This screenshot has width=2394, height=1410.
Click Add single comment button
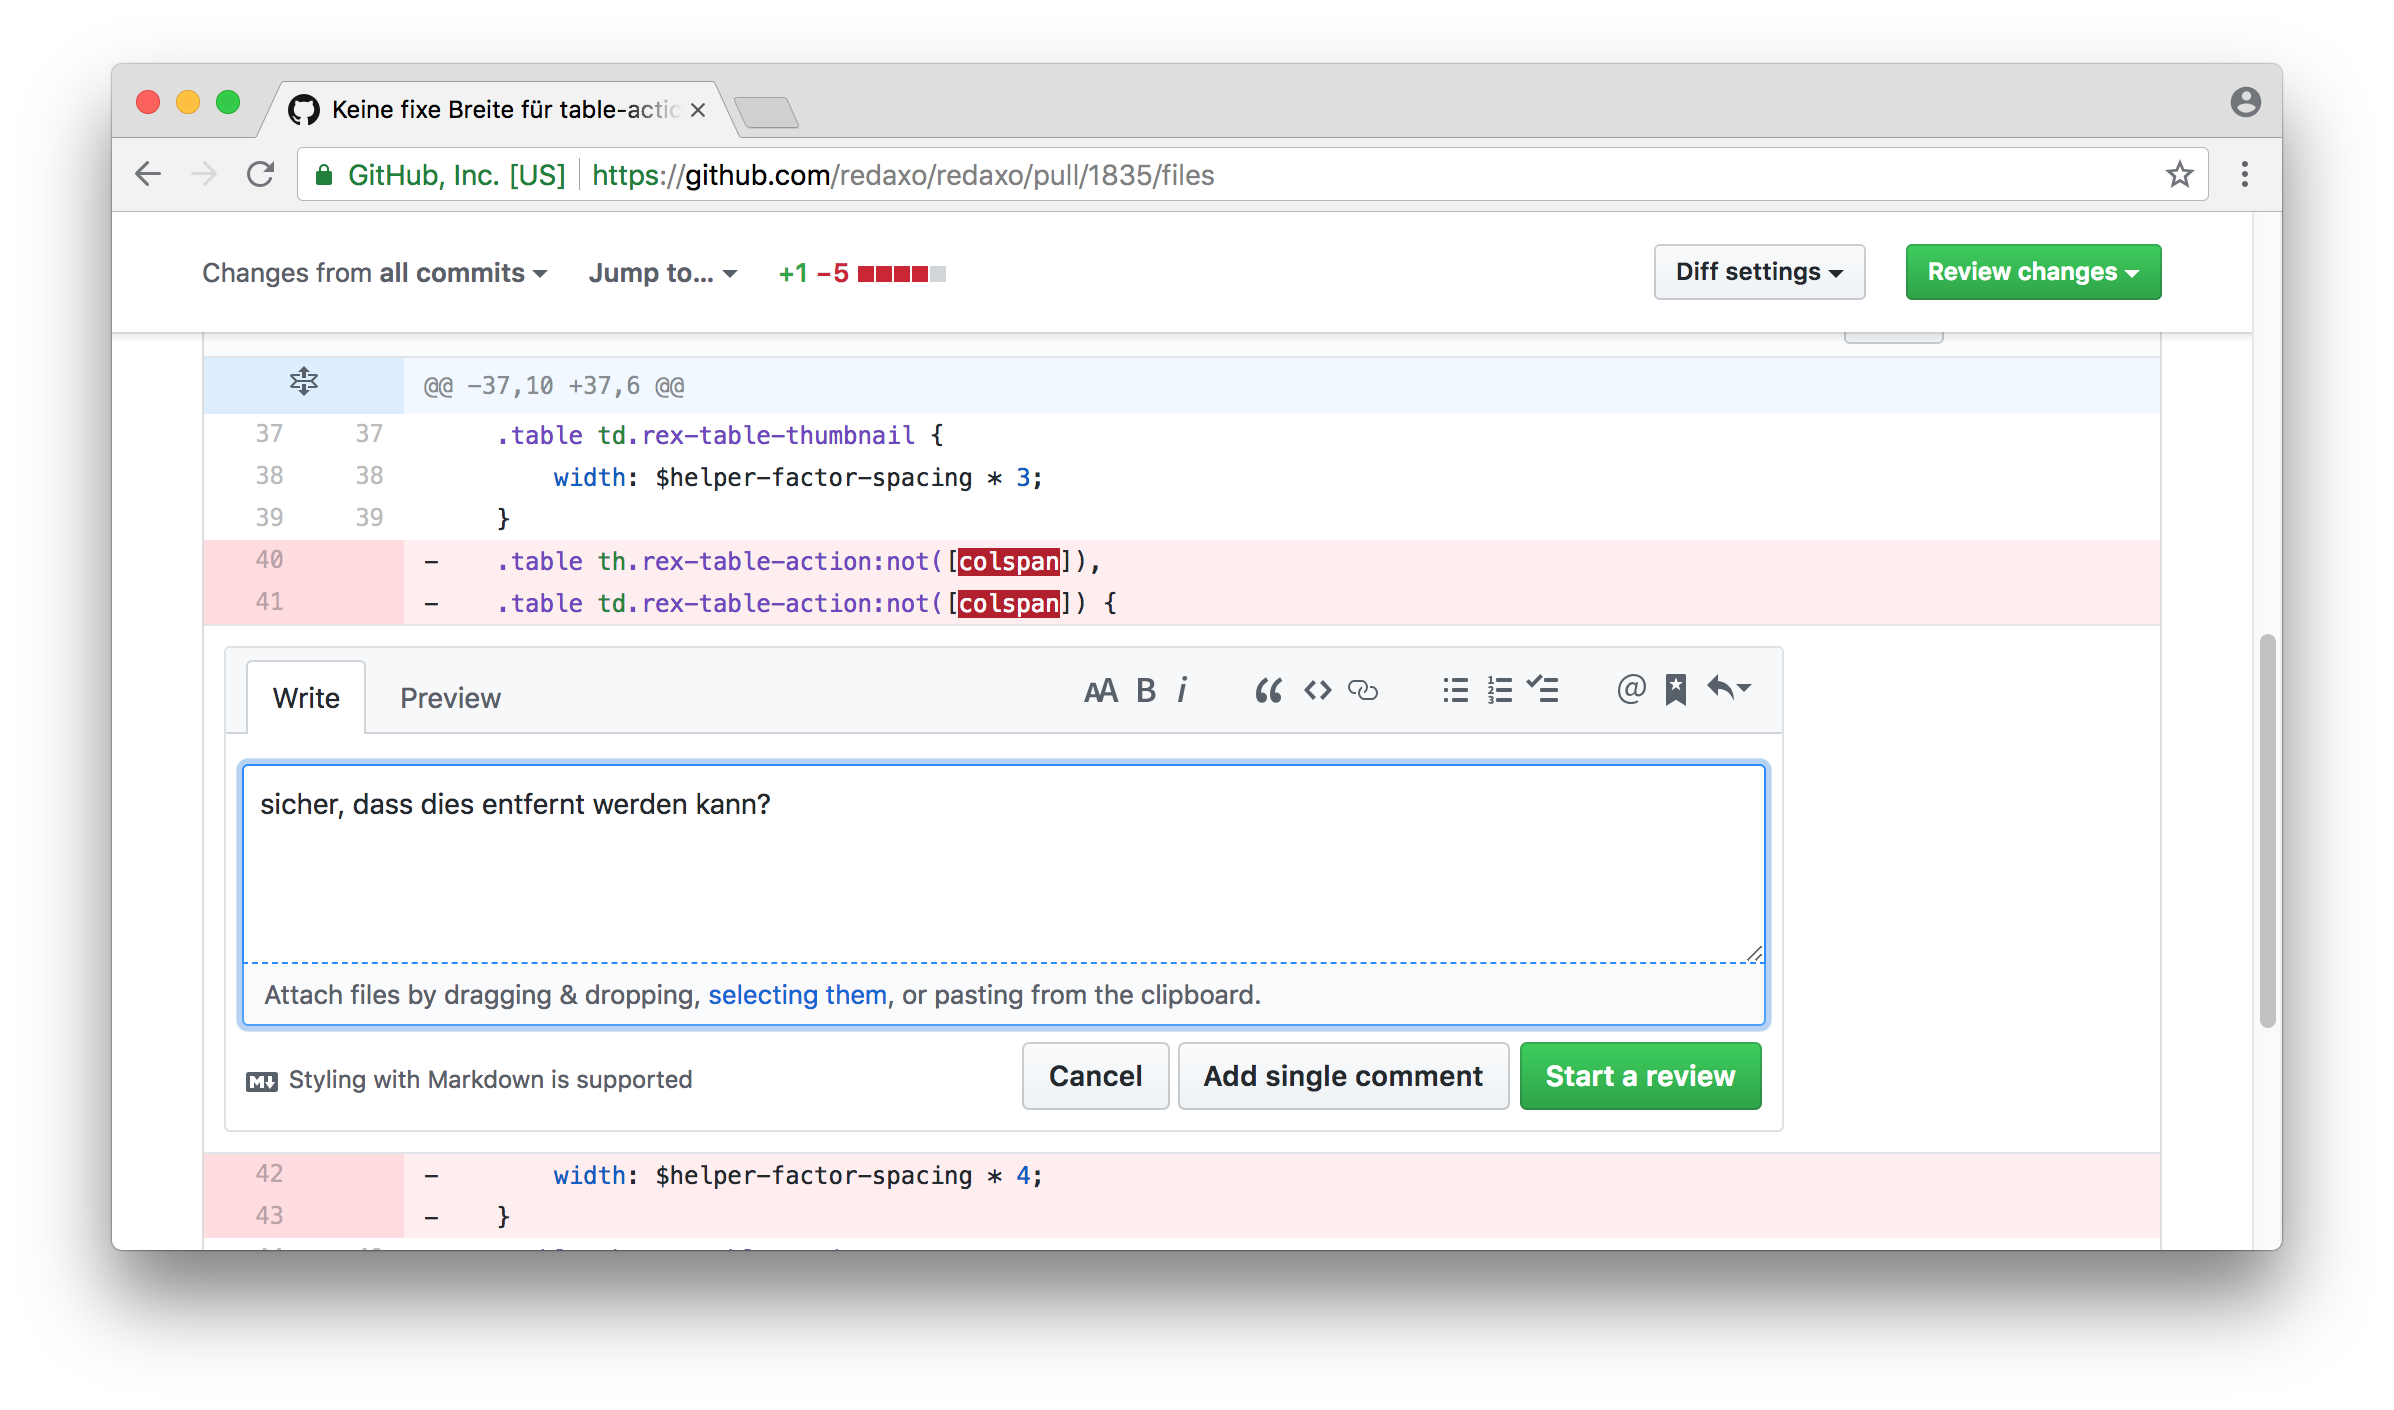pos(1342,1076)
